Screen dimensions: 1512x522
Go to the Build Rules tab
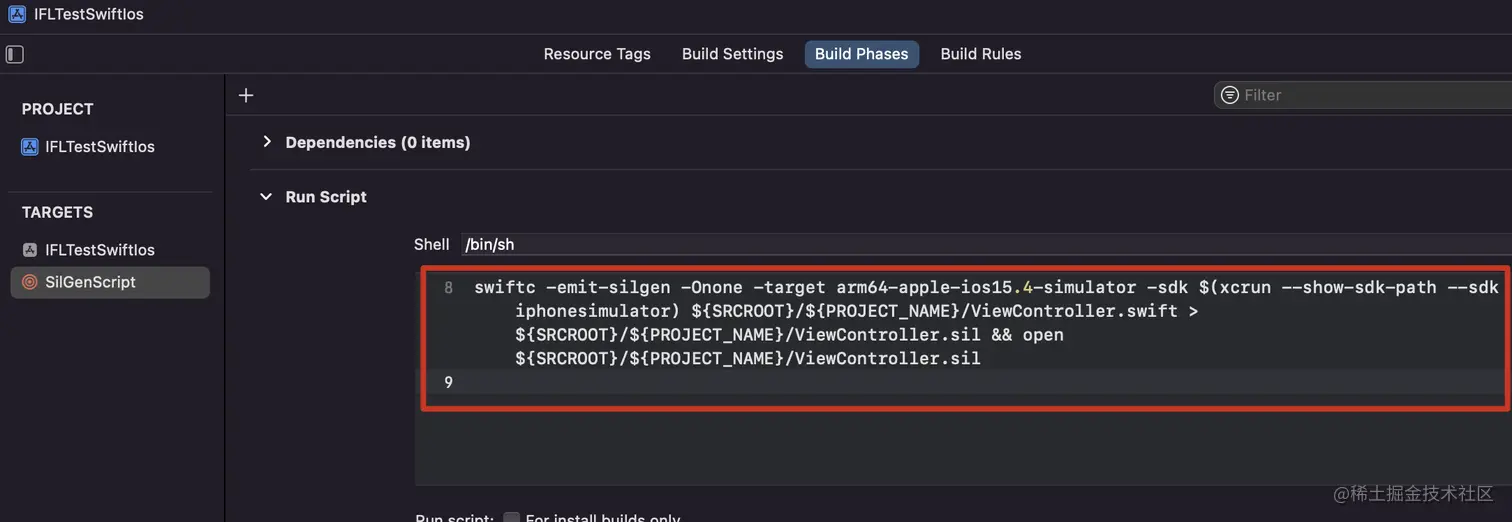click(x=980, y=54)
